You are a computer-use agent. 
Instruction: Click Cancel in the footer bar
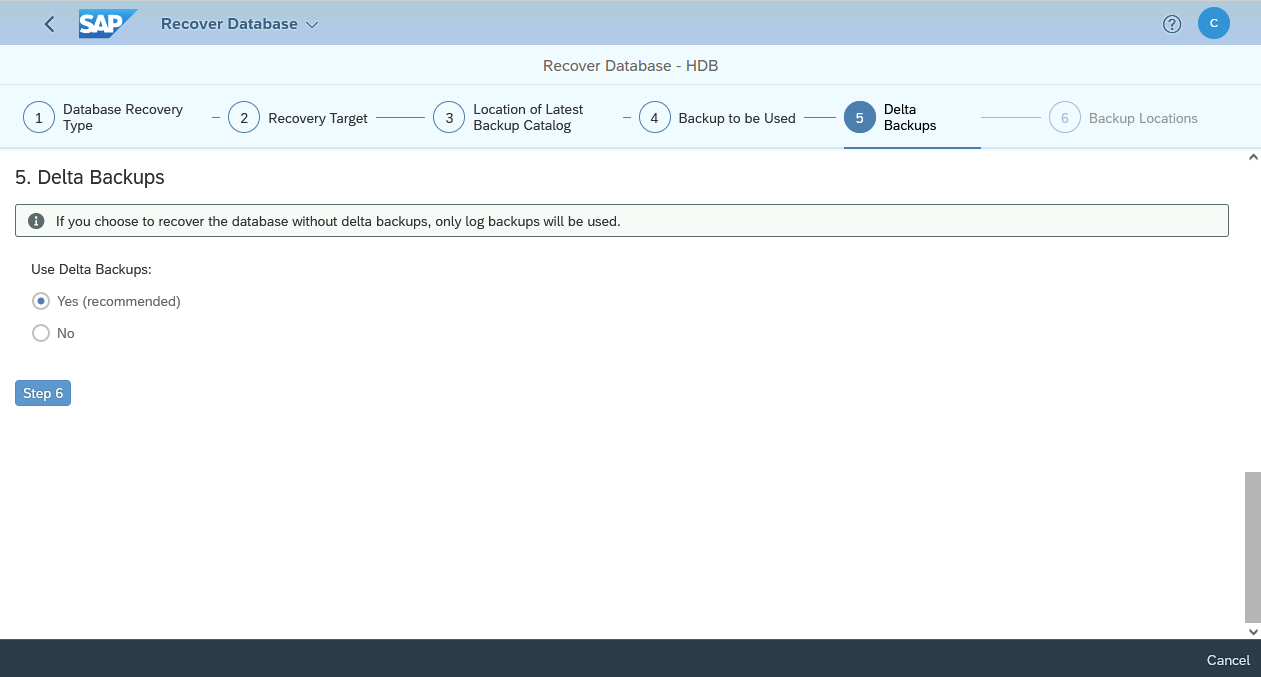[x=1227, y=660]
